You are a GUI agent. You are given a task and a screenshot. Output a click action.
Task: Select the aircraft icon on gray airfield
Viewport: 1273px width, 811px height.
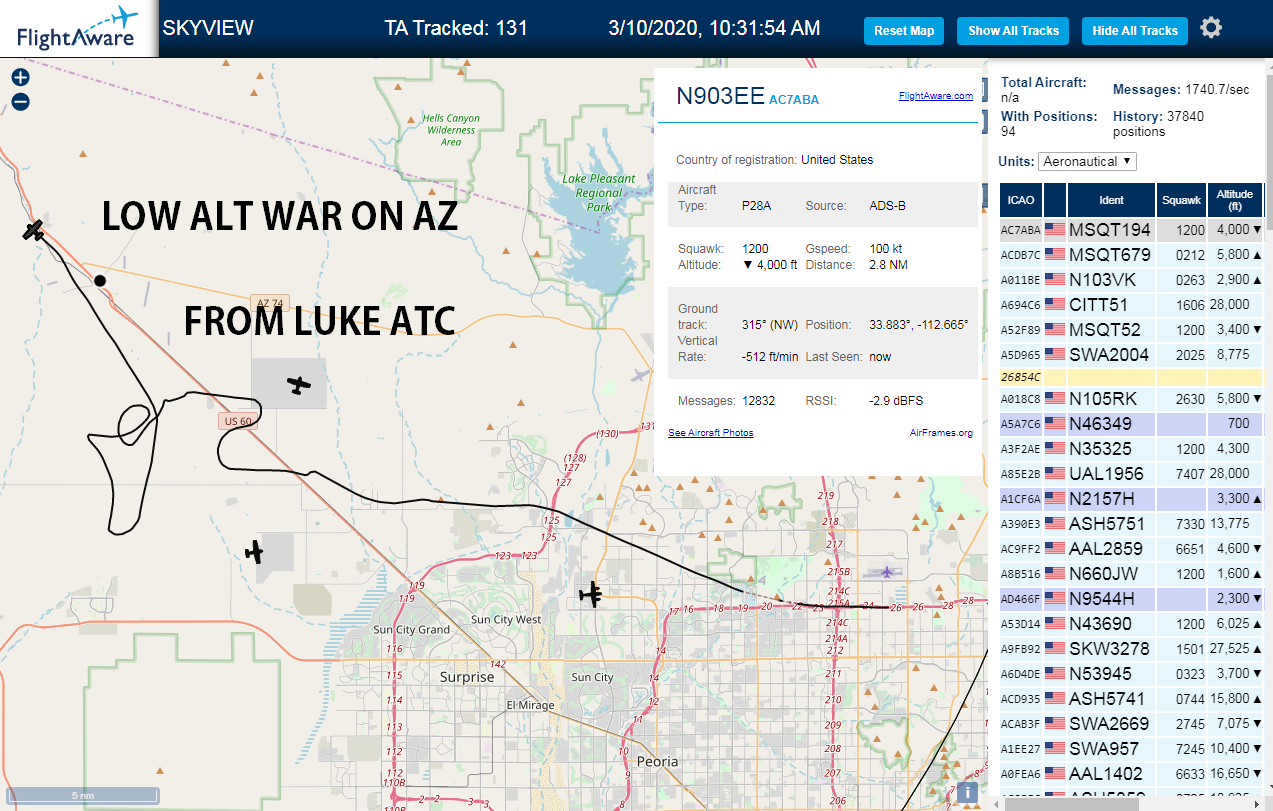(298, 384)
